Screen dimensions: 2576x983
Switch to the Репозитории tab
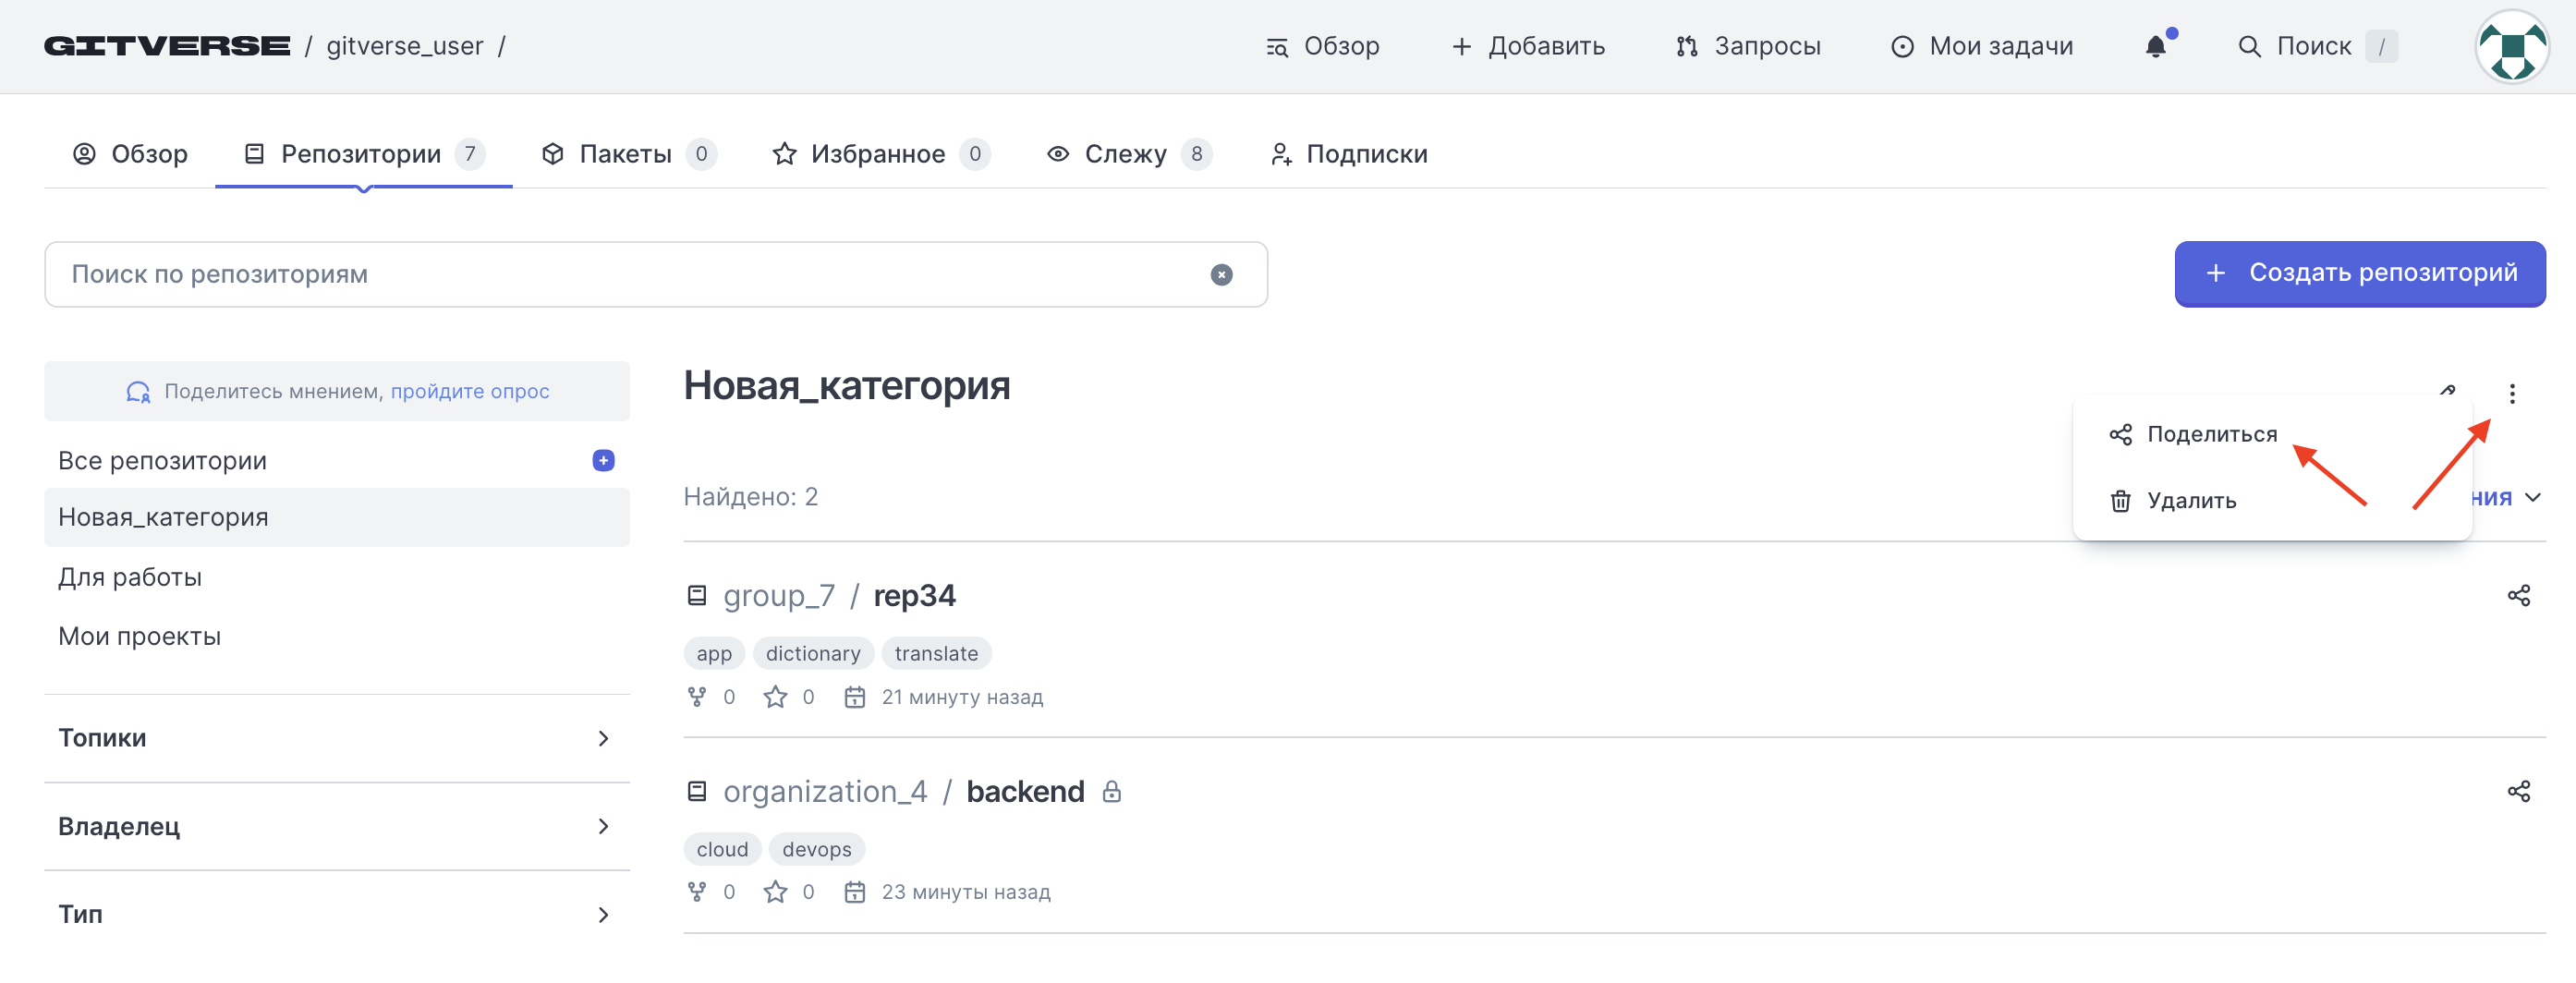pos(364,154)
